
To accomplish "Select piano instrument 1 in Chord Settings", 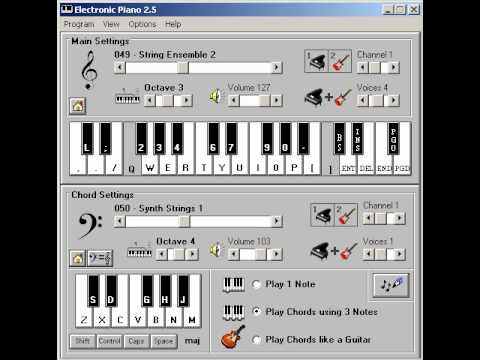I will coord(322,215).
